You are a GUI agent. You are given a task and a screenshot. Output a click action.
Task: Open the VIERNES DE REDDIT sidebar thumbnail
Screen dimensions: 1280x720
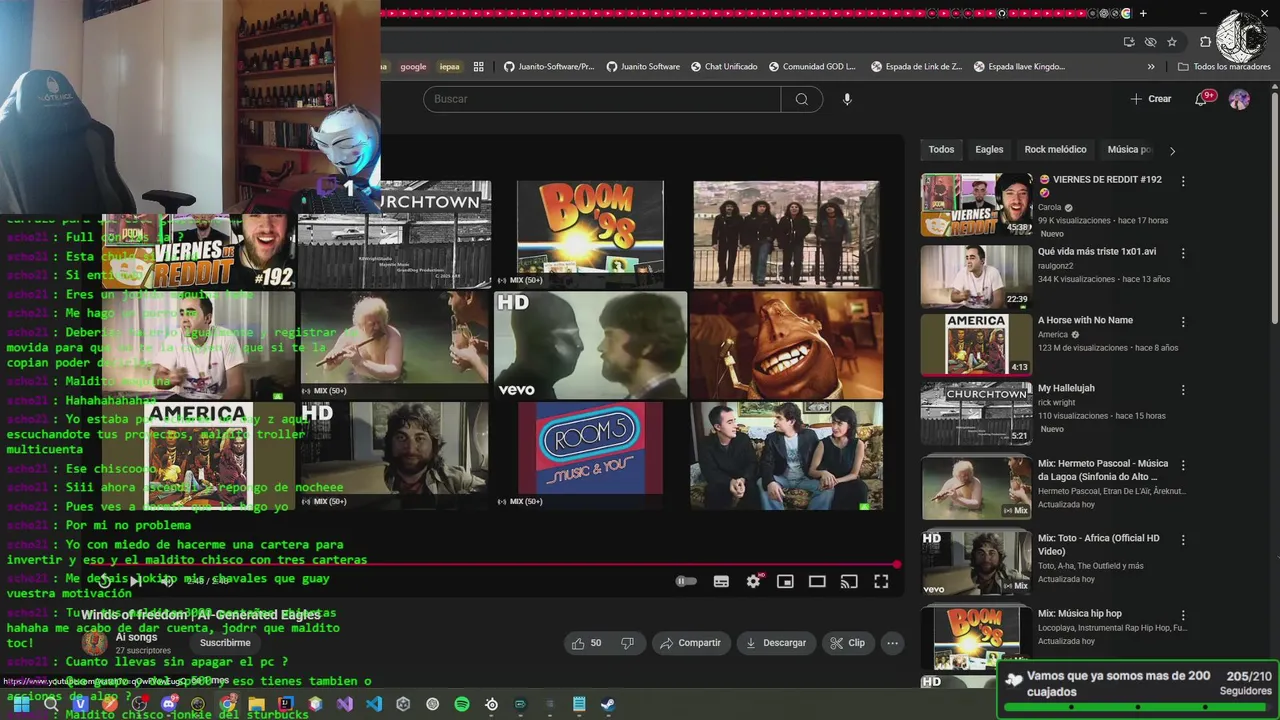tap(976, 204)
